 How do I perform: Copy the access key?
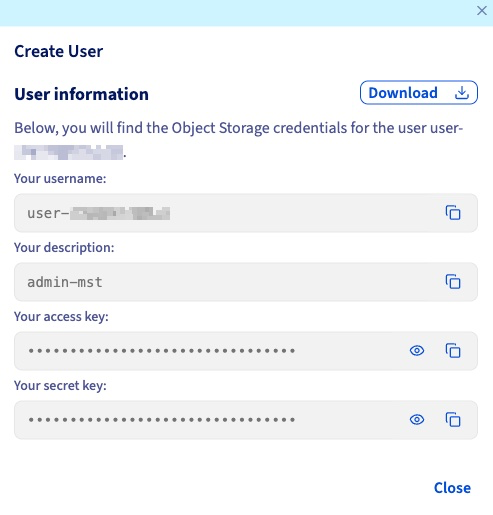coord(453,351)
